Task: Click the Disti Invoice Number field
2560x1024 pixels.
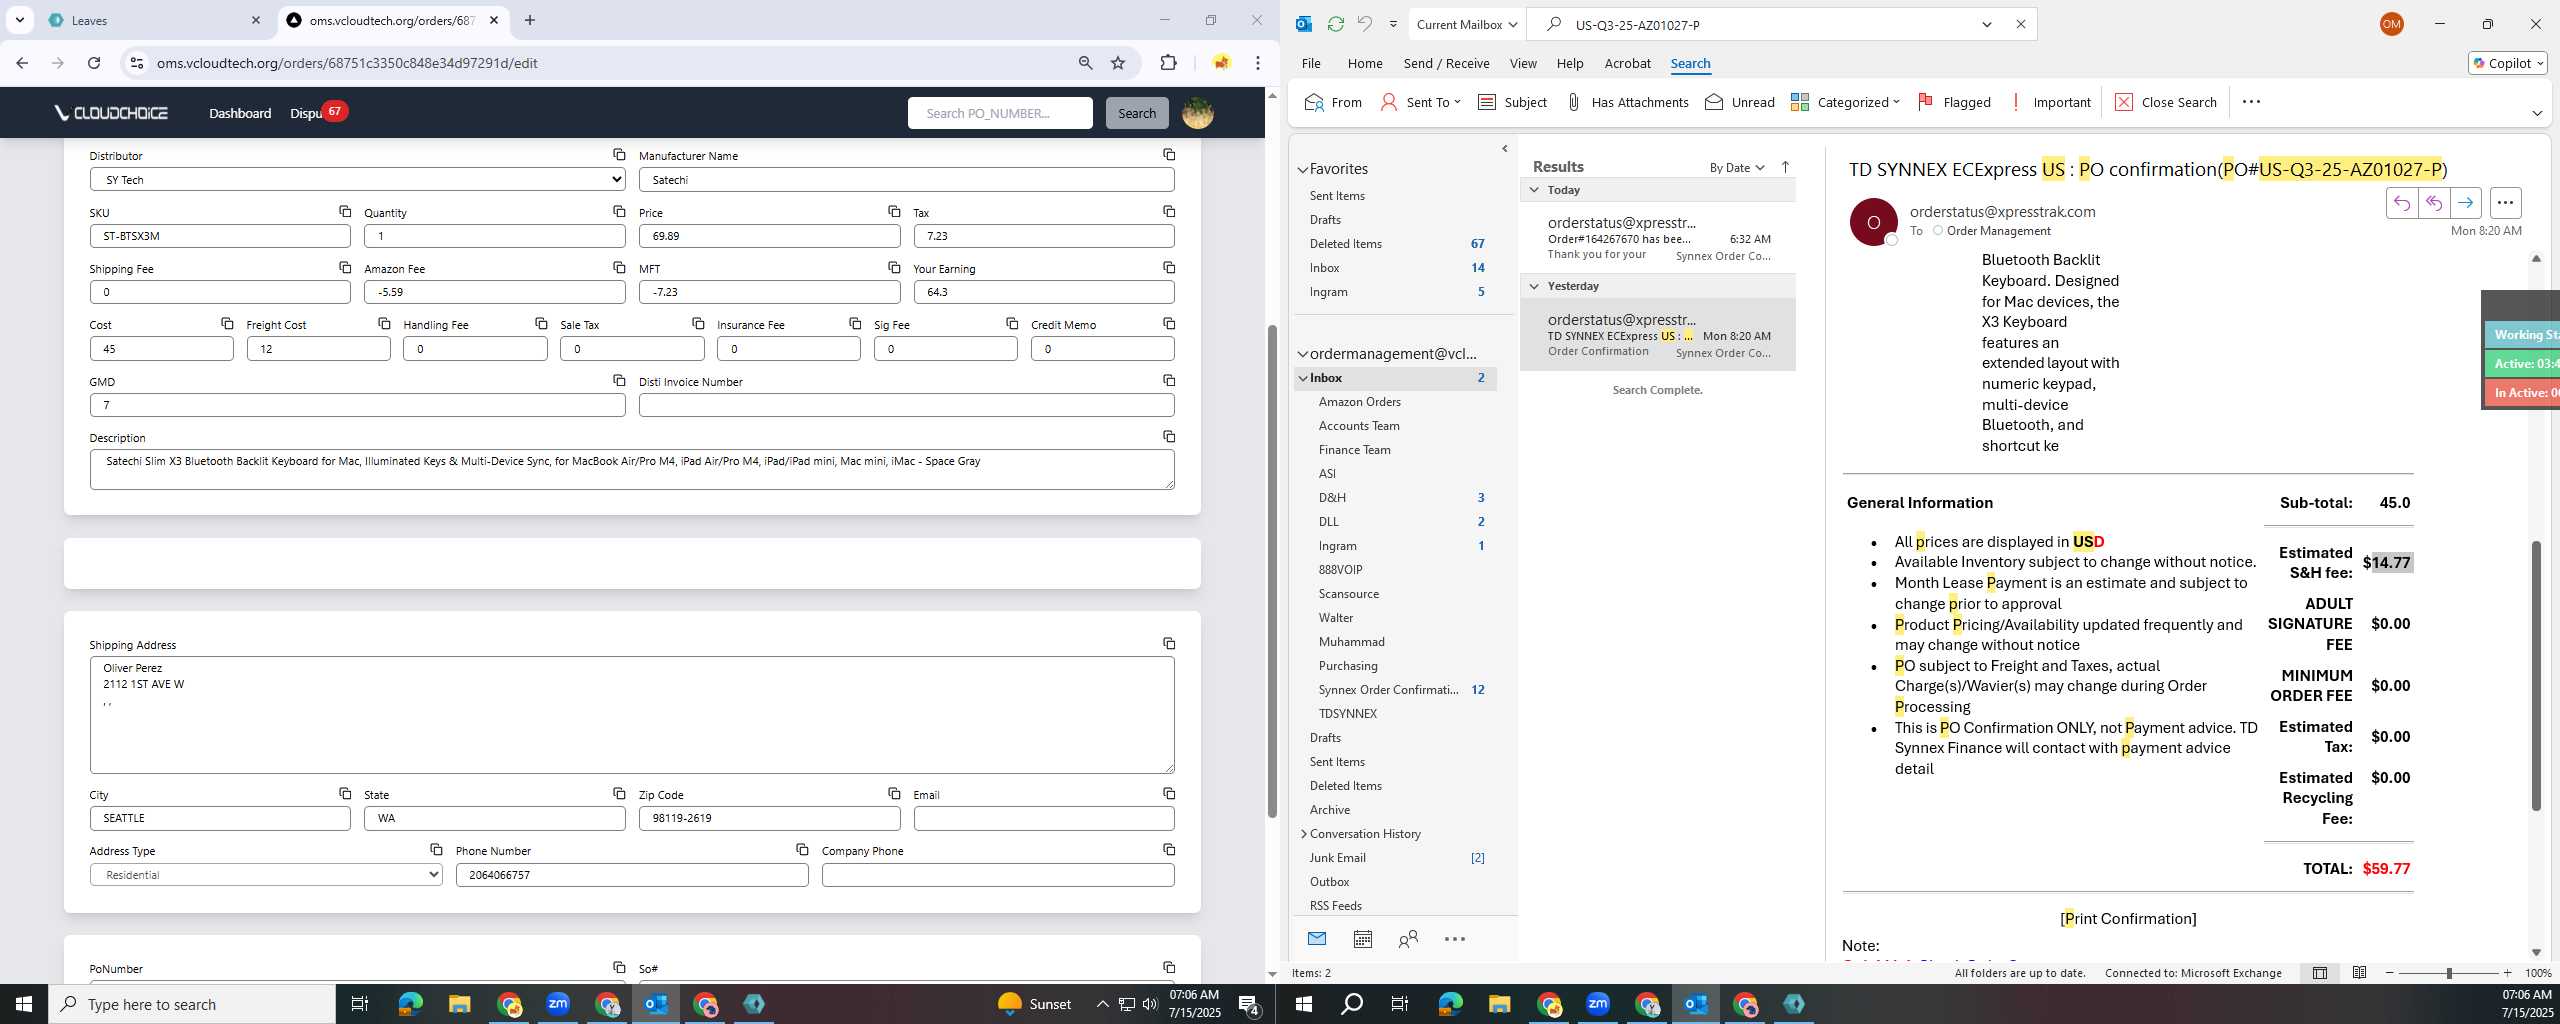Action: point(906,405)
